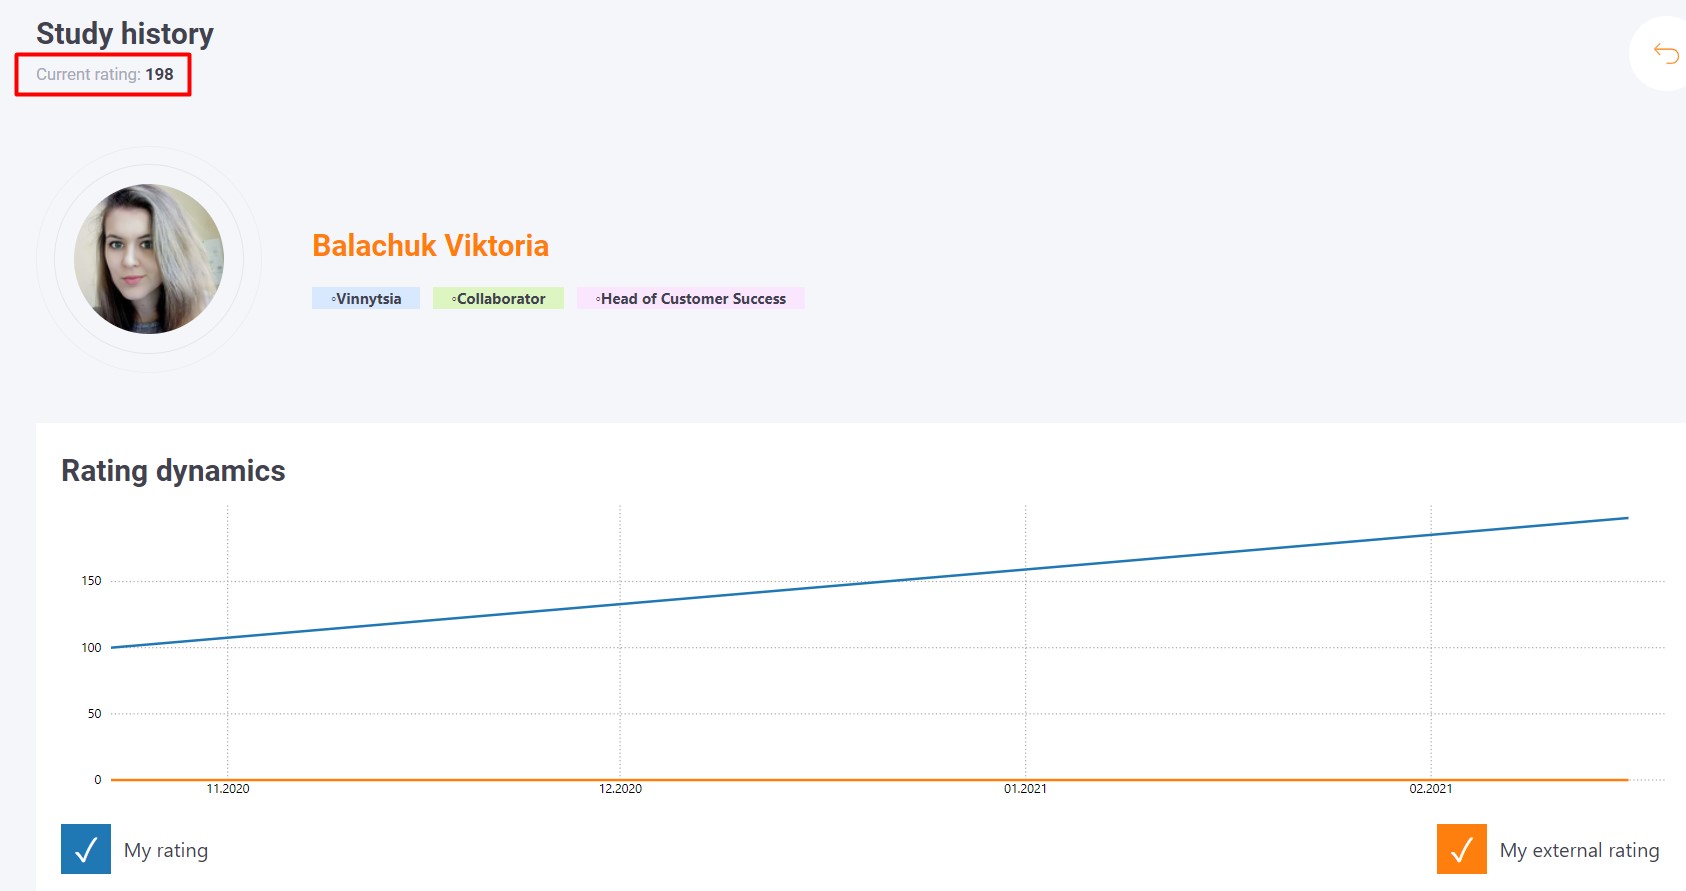Click the orange external rating chart line
Screen dimensions: 1686x891
pos(870,779)
